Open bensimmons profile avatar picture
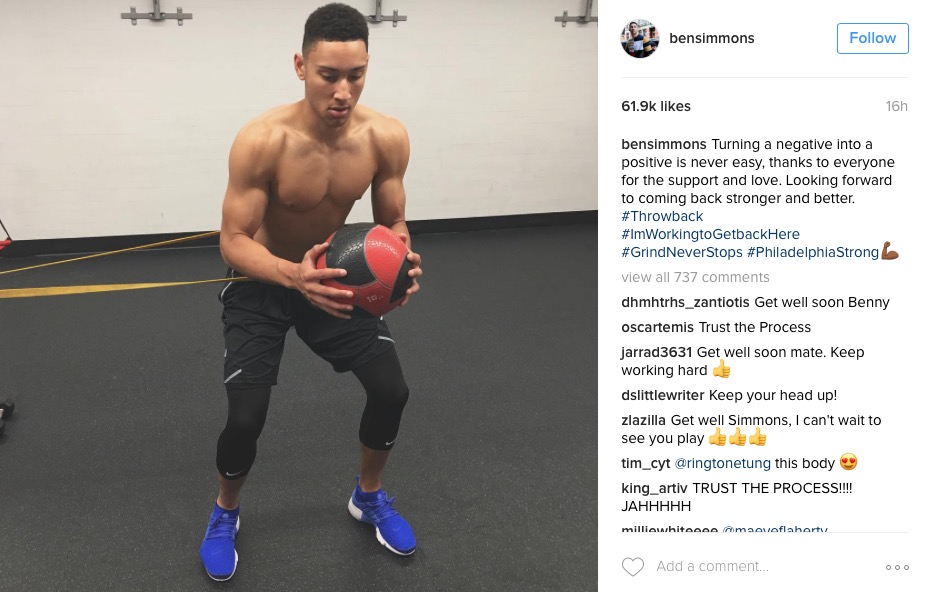The height and width of the screenshot is (592, 930). tap(640, 39)
